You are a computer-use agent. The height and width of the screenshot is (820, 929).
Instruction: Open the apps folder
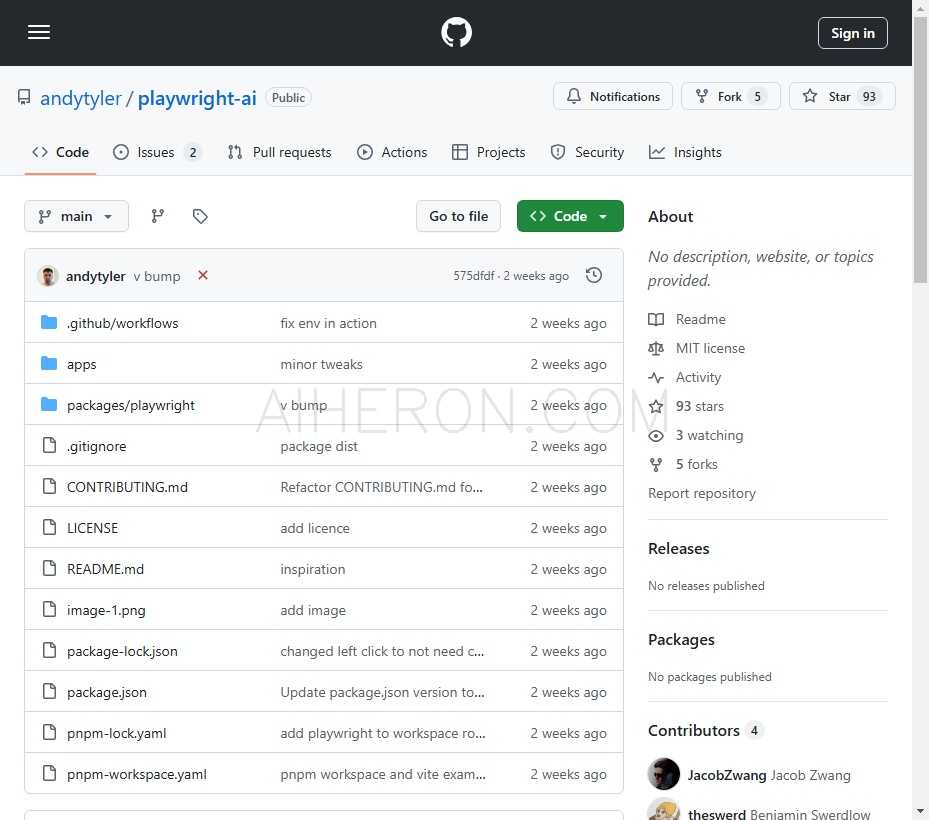click(82, 364)
